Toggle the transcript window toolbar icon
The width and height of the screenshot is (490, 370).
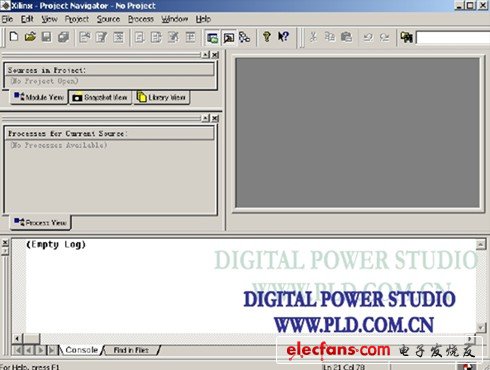click(229, 38)
